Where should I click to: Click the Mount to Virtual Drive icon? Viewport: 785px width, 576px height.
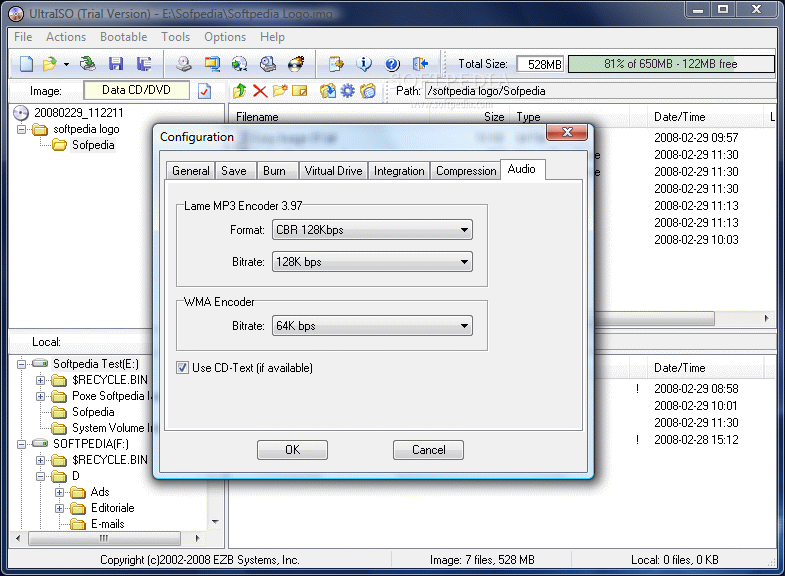pyautogui.click(x=268, y=64)
